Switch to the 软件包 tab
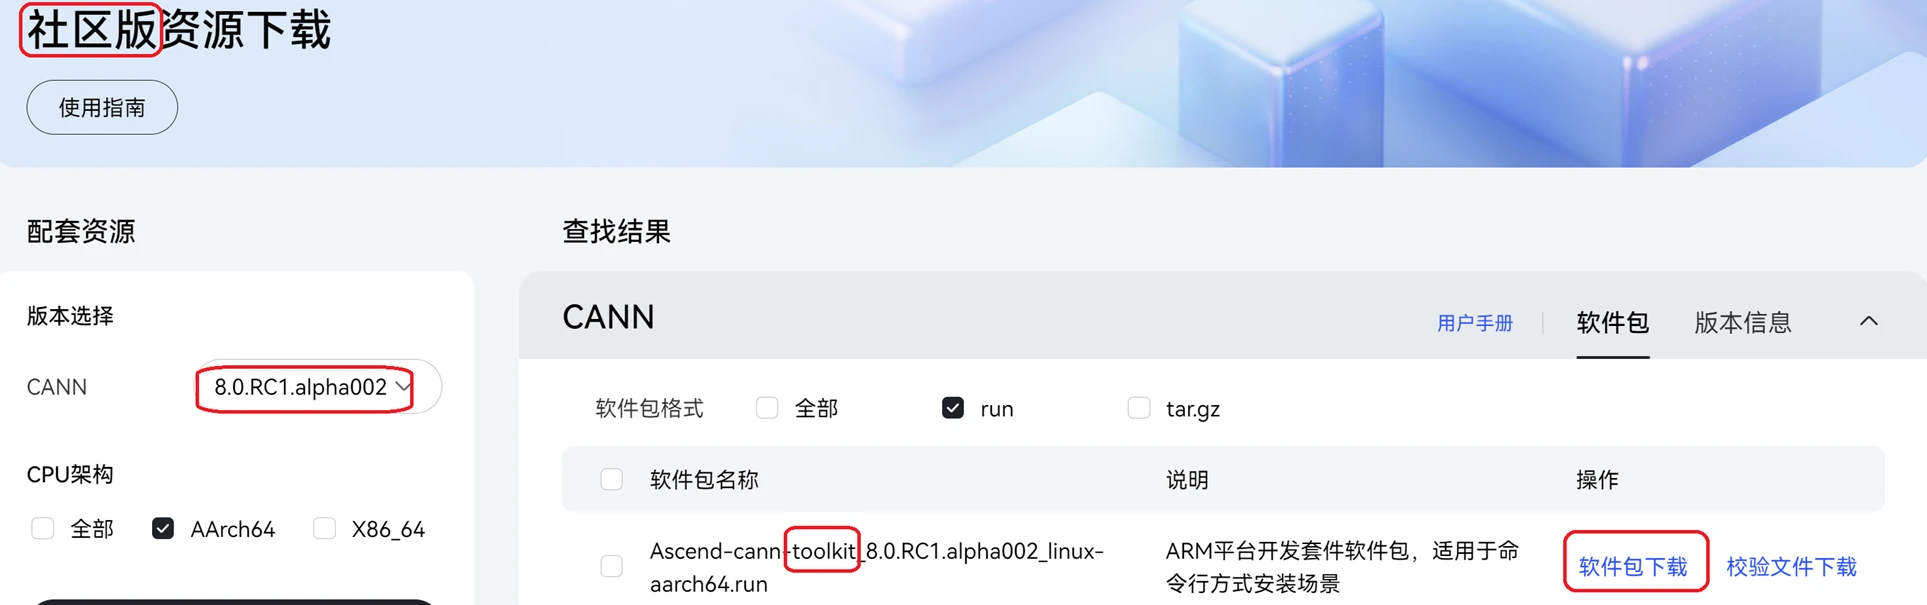Image resolution: width=1927 pixels, height=605 pixels. click(x=1612, y=323)
